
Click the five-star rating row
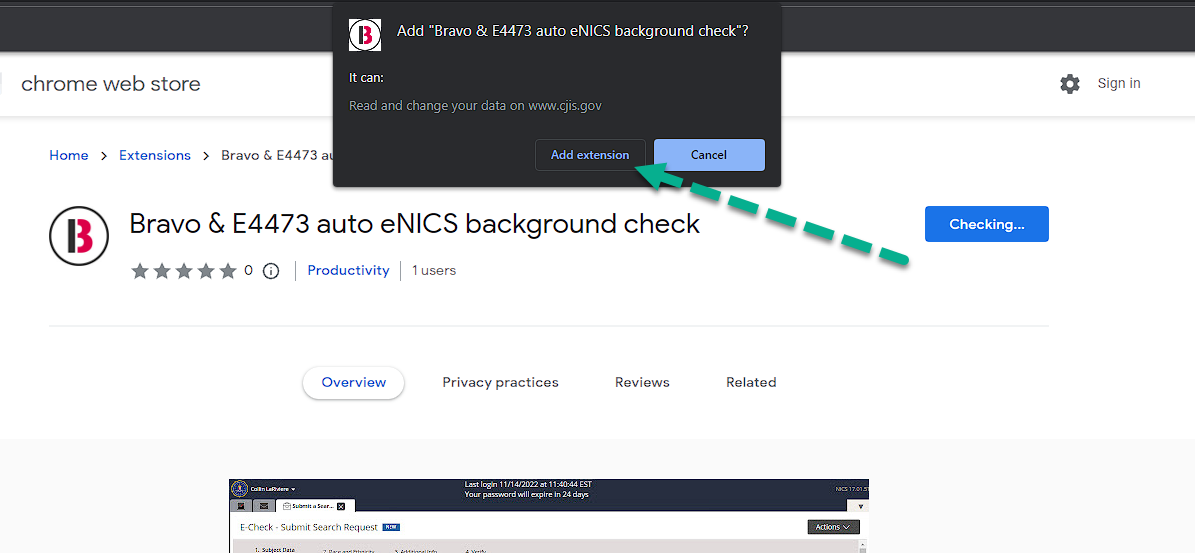184,270
